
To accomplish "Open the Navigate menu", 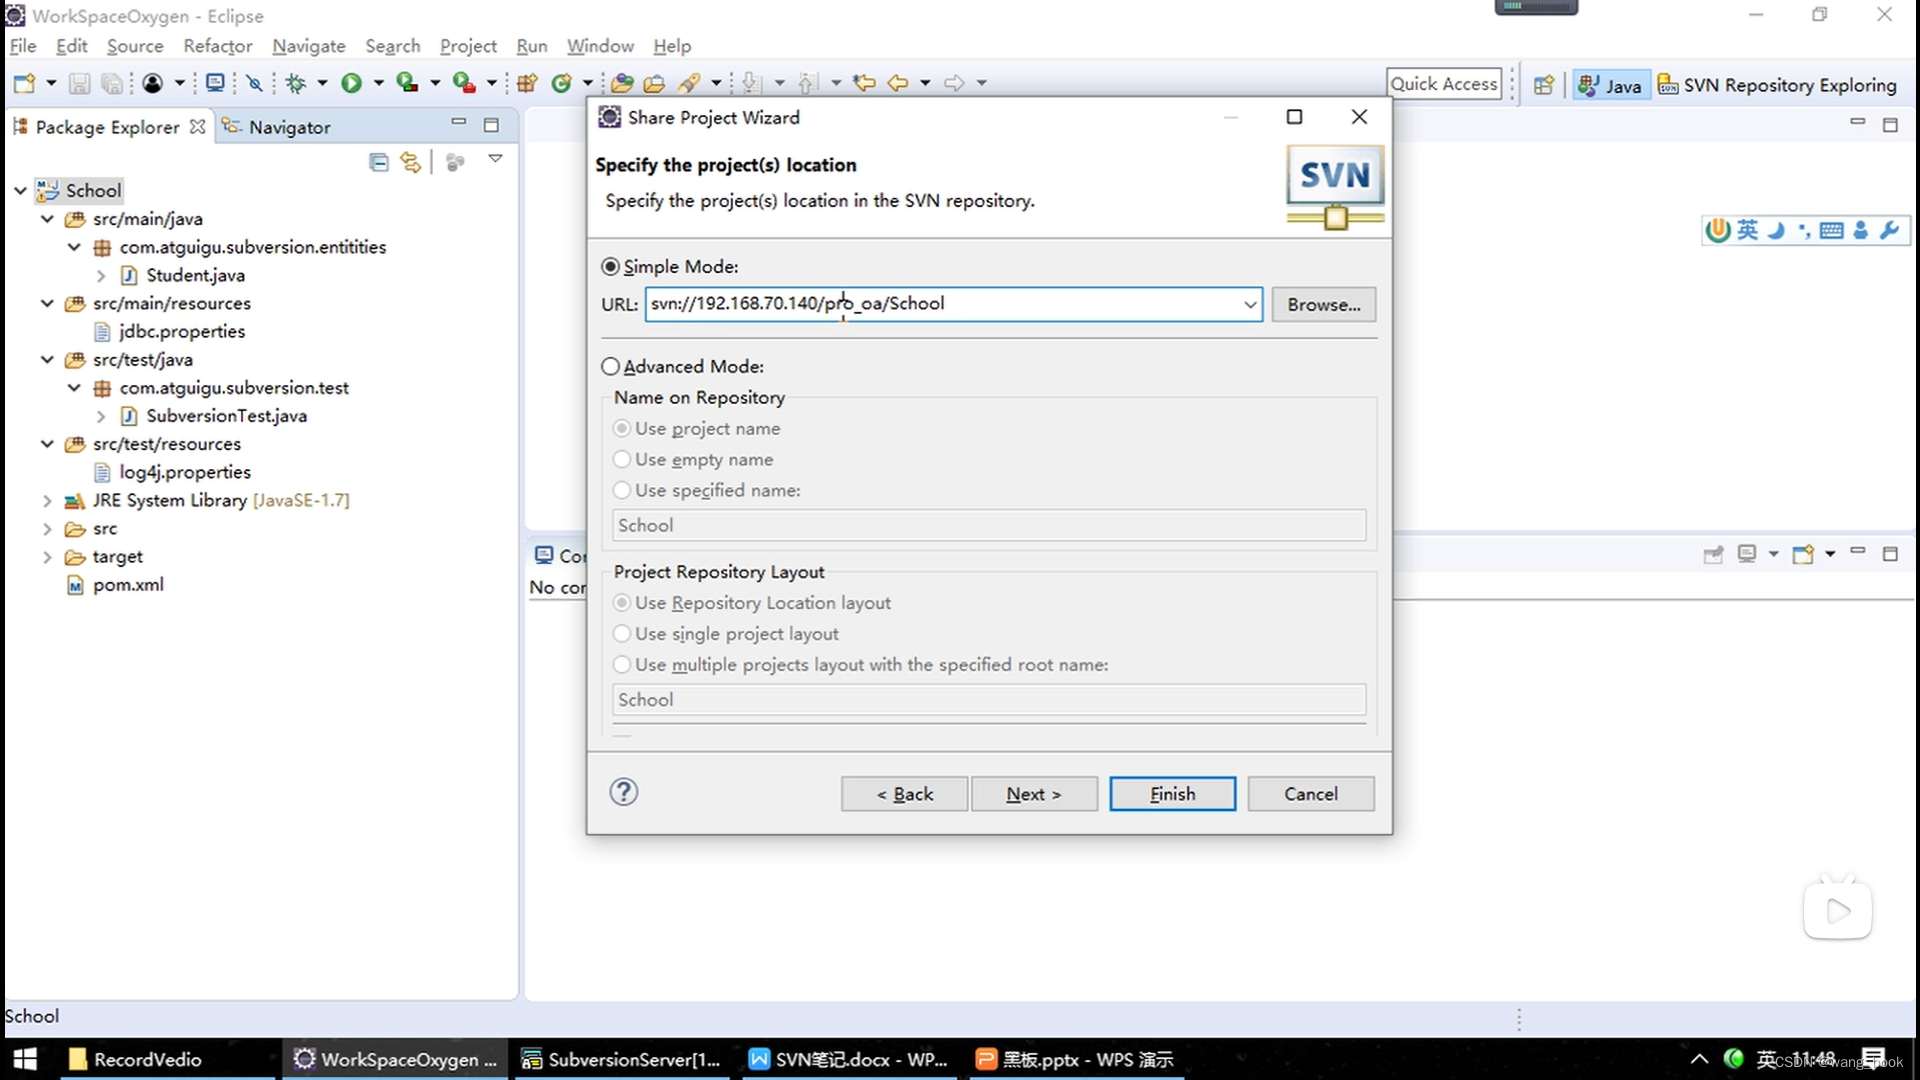I will click(309, 46).
